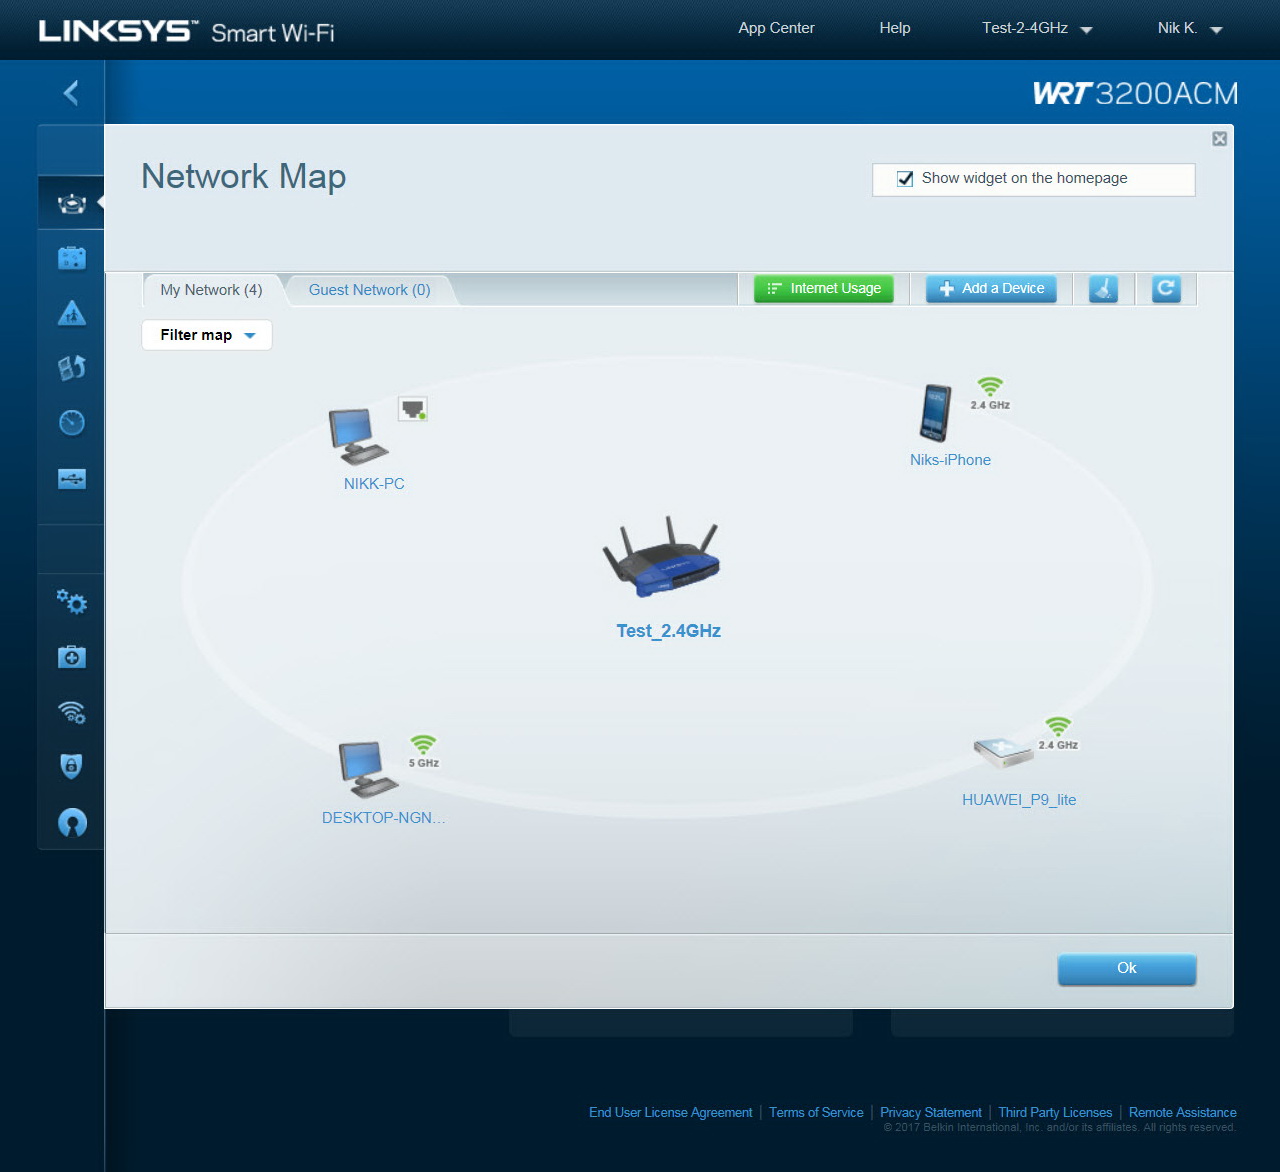The width and height of the screenshot is (1280, 1172).
Task: Select the HUAWEI_P9_lite device icon
Action: (1004, 752)
